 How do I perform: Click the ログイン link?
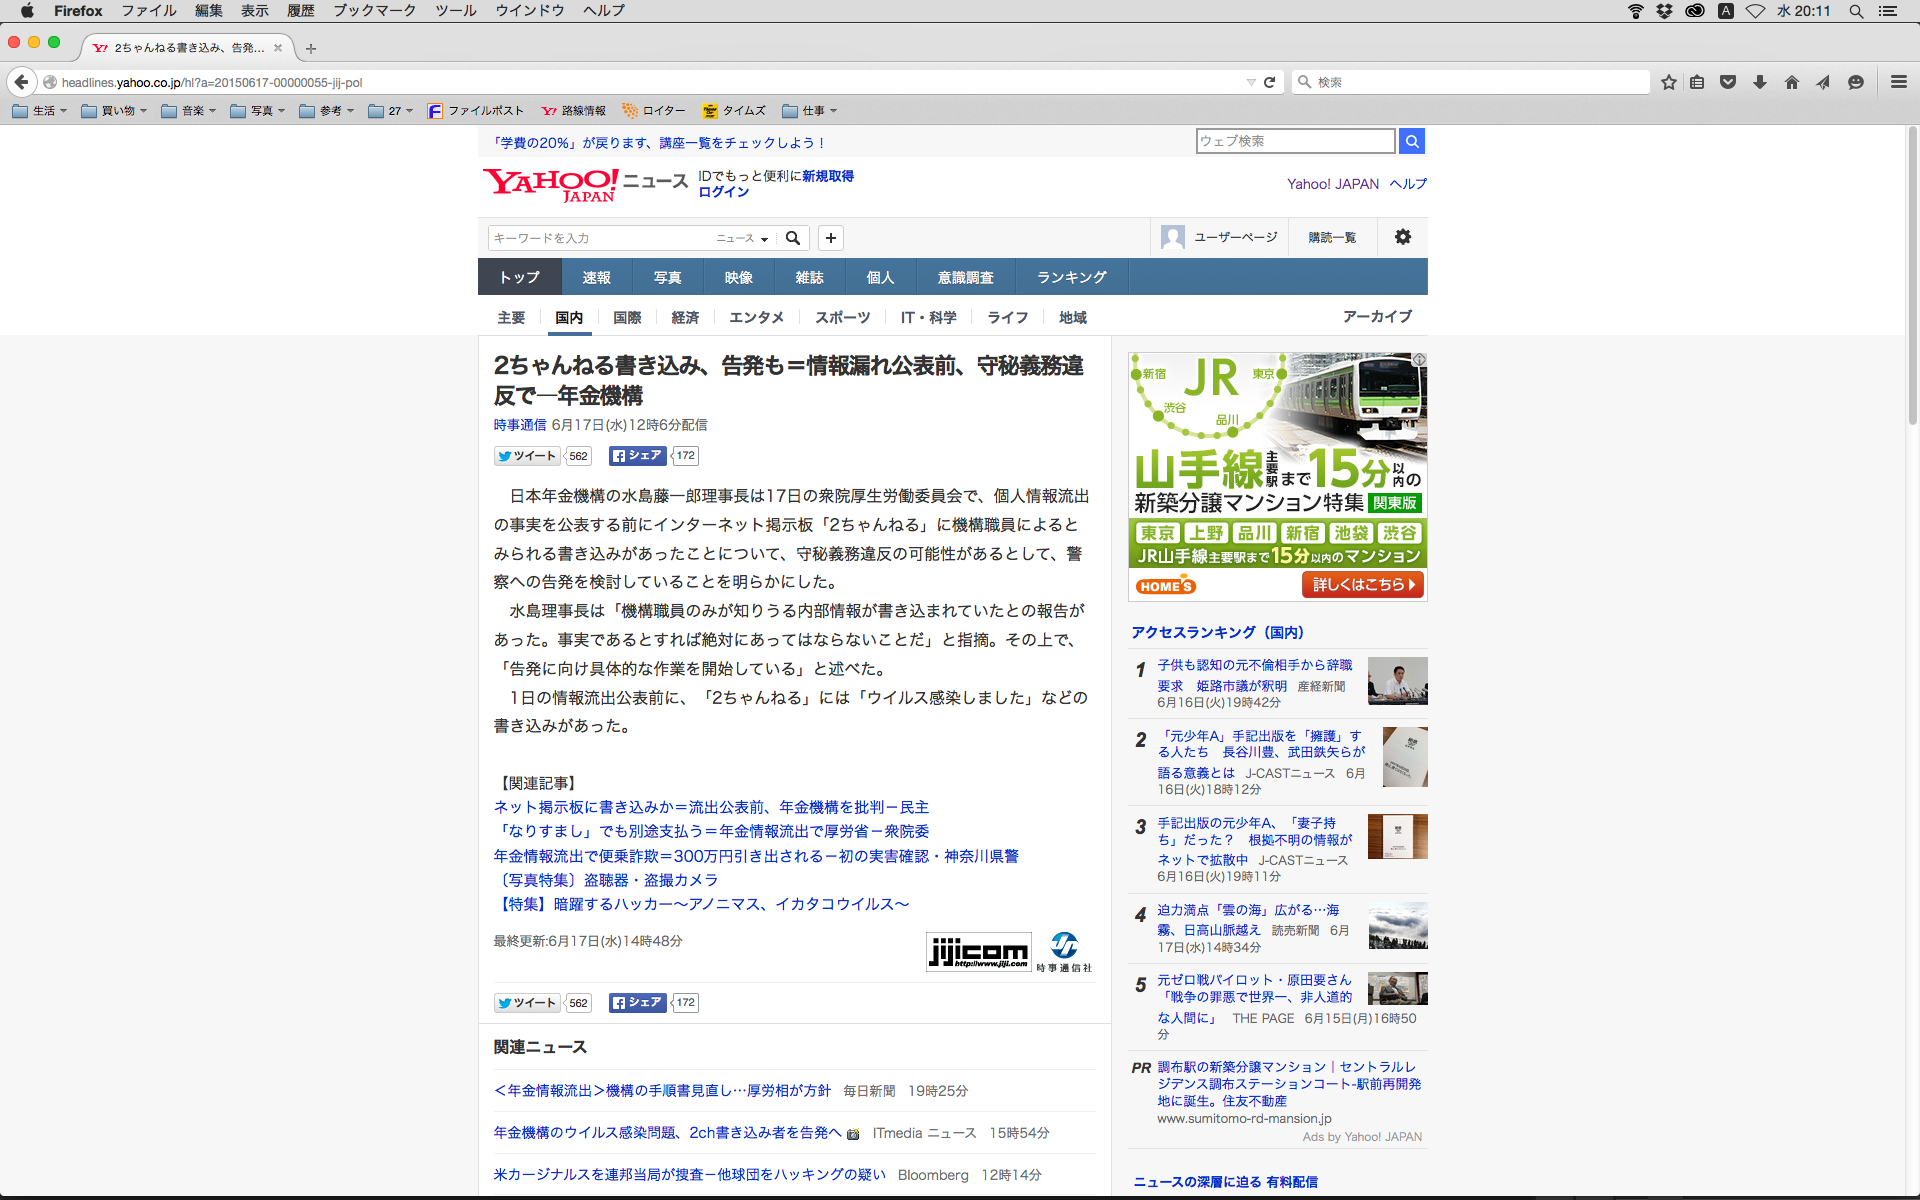723,192
